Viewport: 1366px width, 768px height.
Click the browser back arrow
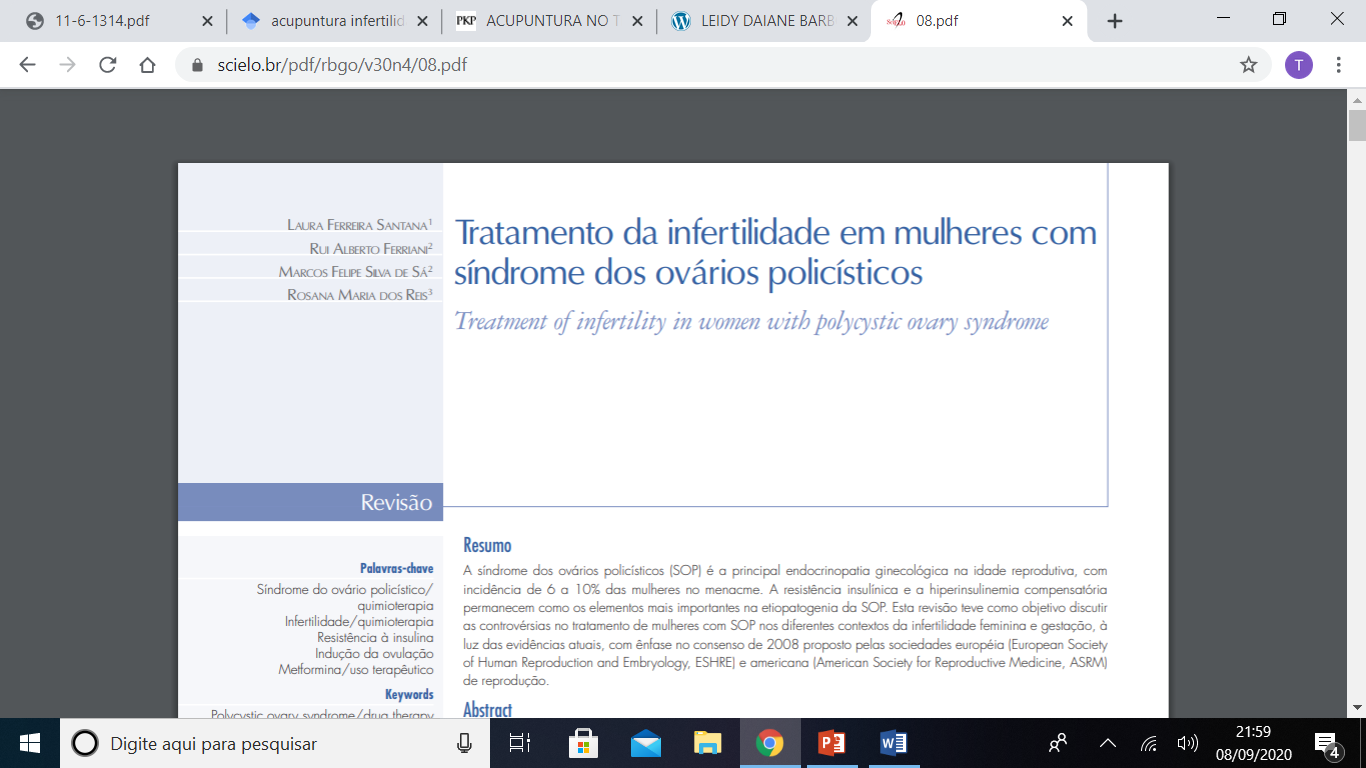tap(27, 65)
